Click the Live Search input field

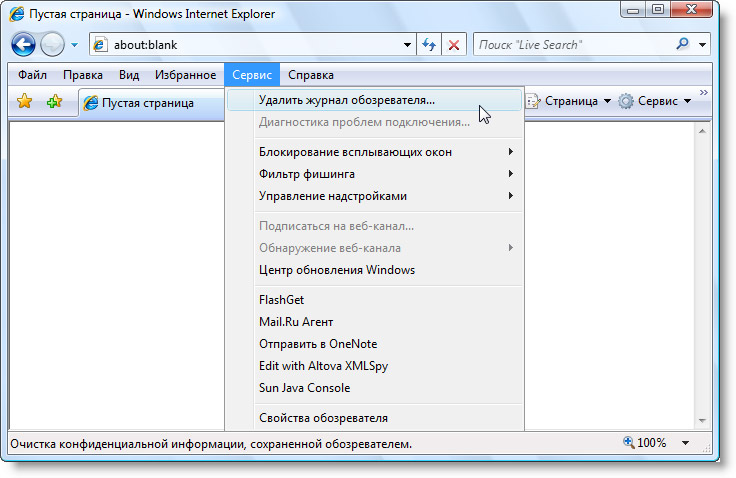(x=573, y=45)
